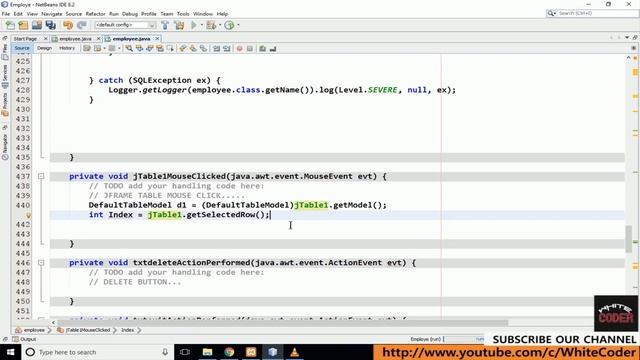Open the Profile Project dropdown arrow

click(238, 25)
